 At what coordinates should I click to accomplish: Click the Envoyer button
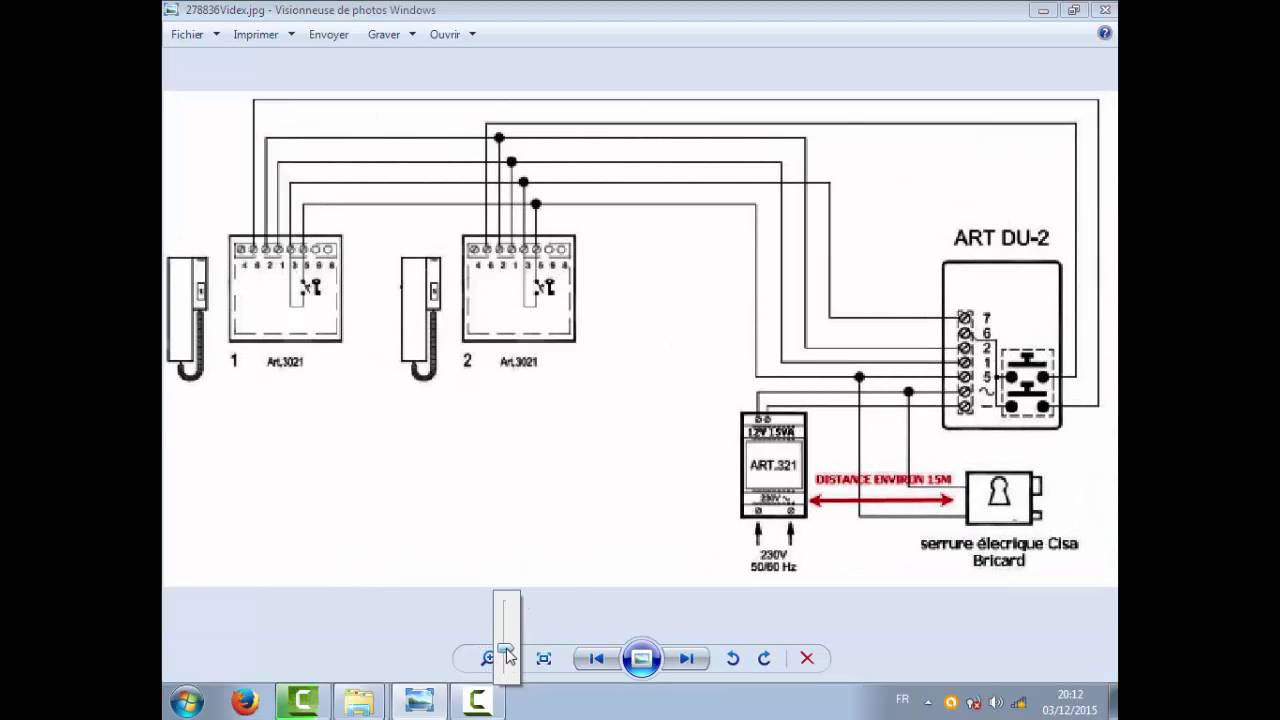[329, 34]
